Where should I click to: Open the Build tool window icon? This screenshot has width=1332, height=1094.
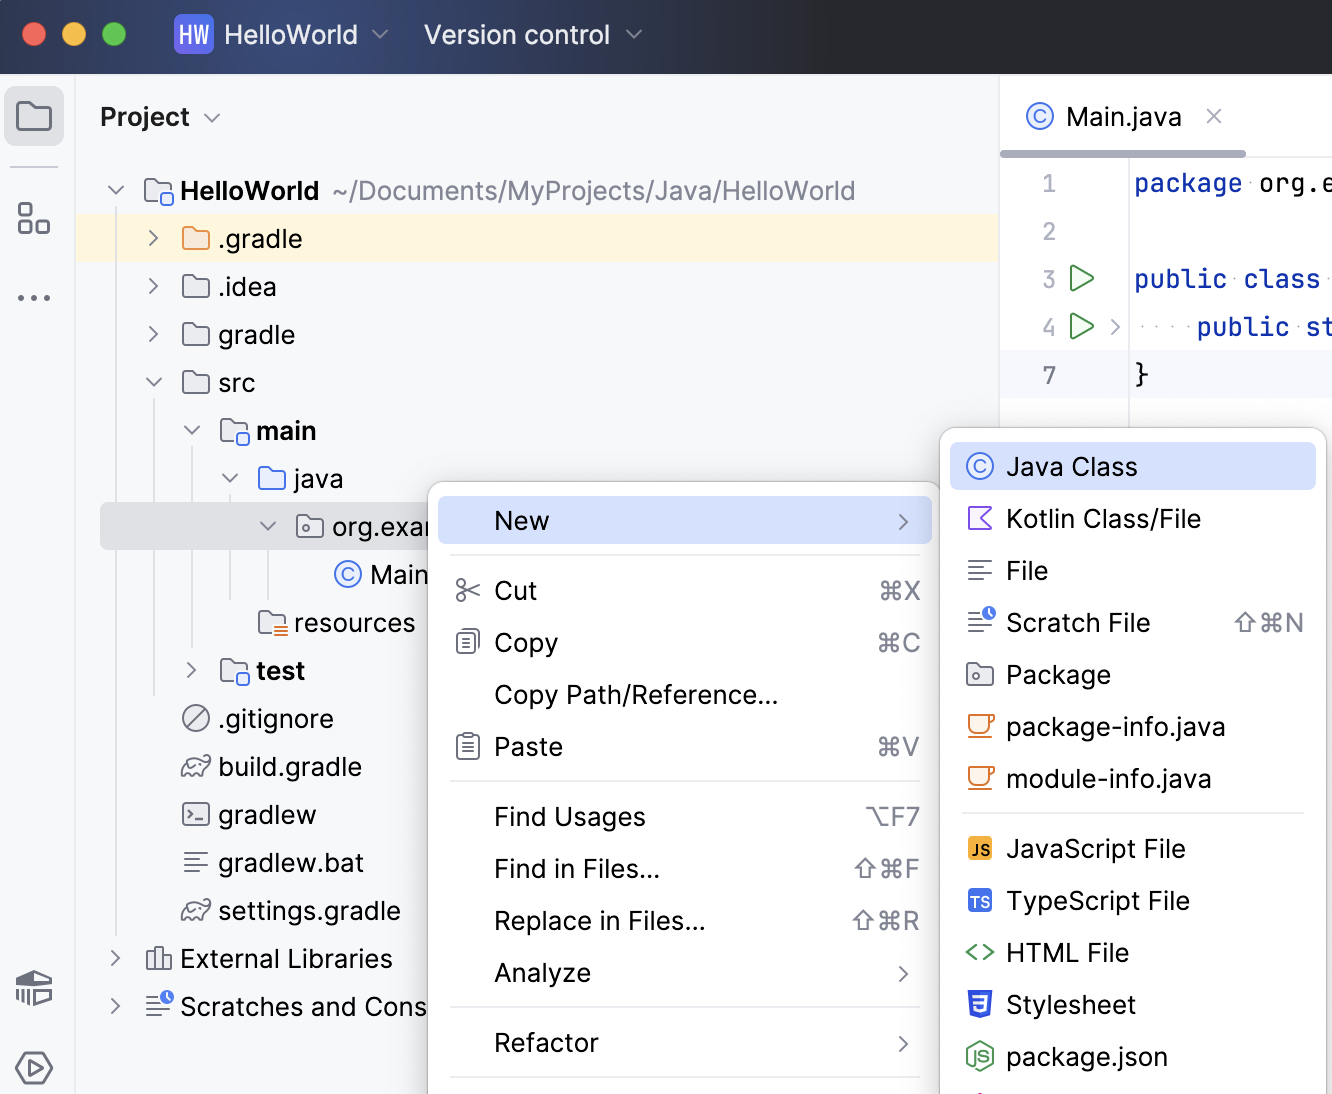tap(34, 988)
